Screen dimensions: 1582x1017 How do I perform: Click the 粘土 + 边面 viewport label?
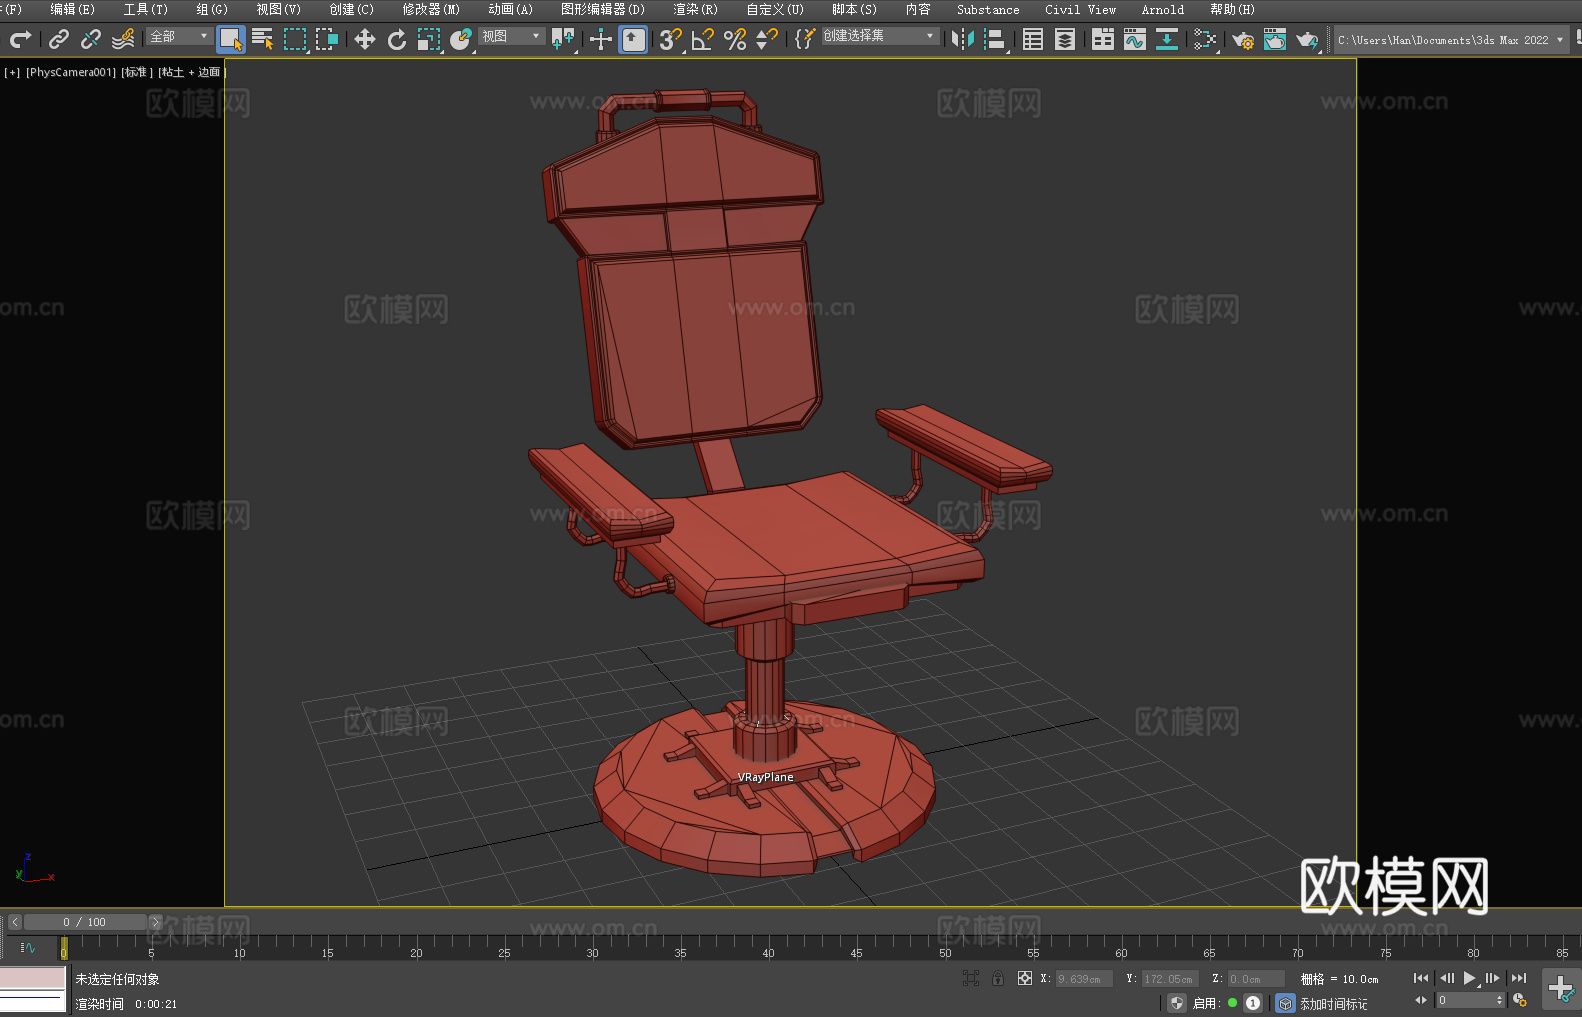191,72
